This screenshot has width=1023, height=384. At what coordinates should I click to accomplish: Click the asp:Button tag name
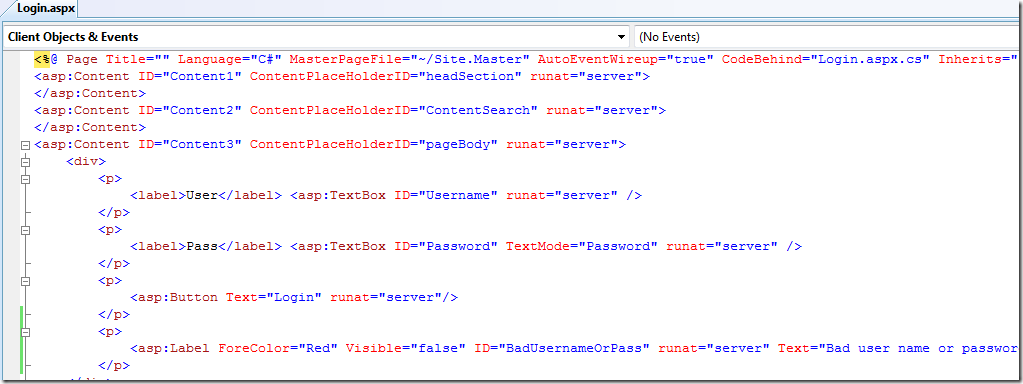tap(178, 297)
